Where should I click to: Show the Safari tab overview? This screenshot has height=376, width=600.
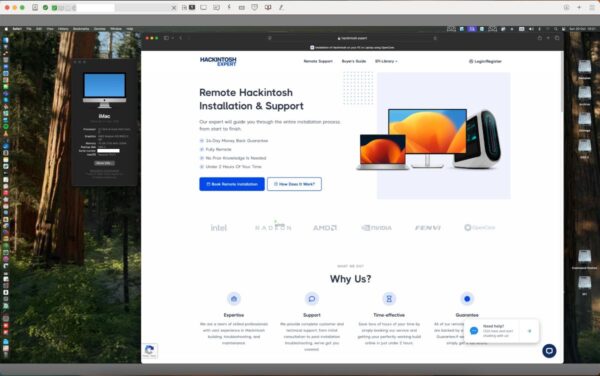pos(557,38)
